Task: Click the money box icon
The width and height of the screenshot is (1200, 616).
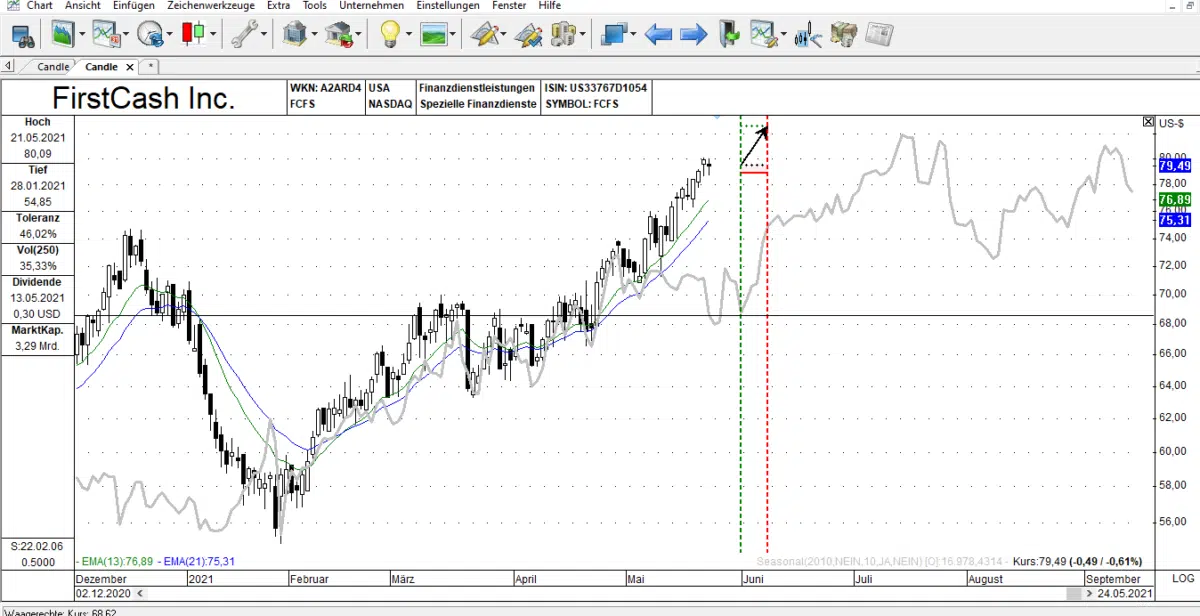Action: click(x=845, y=35)
